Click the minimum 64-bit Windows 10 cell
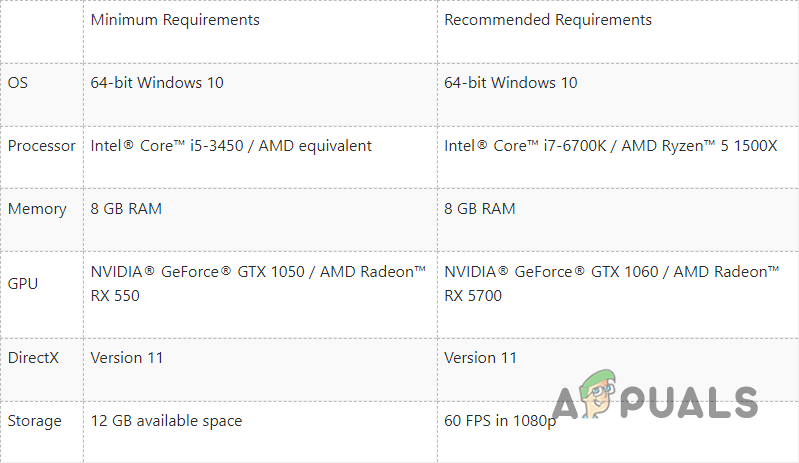Screen dimensions: 799x463 [157, 83]
